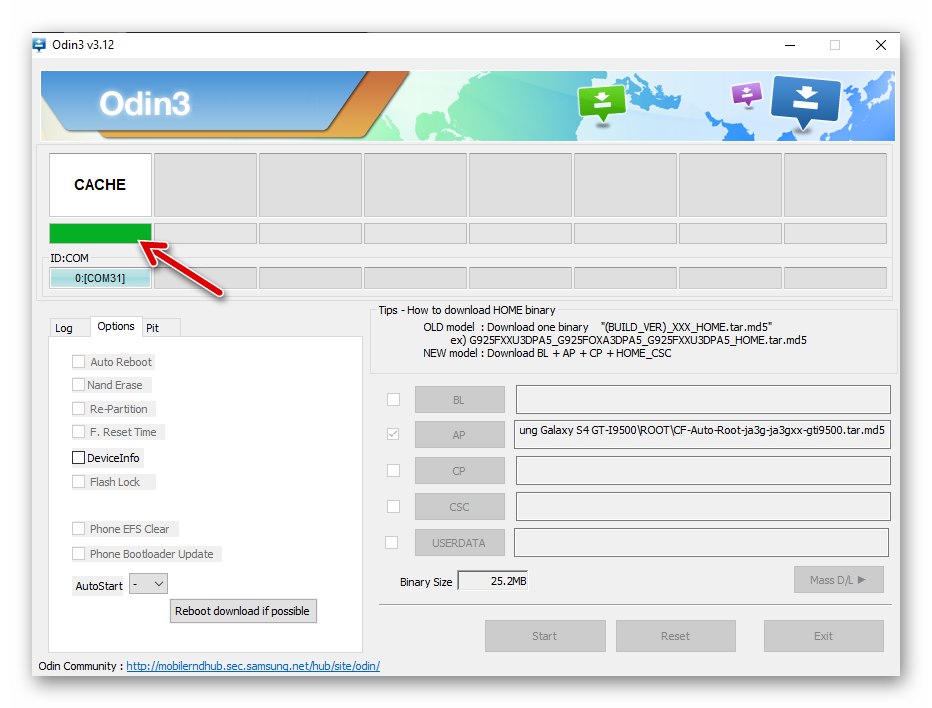Click the Binary Size value field
The height and width of the screenshot is (708, 932).
[493, 581]
